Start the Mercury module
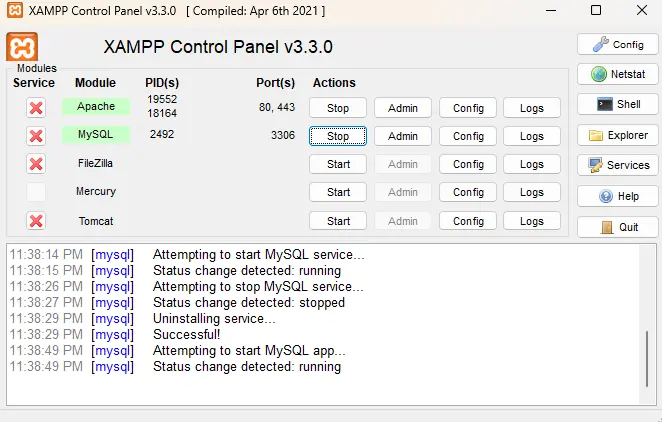The height and width of the screenshot is (422, 662). [x=338, y=192]
